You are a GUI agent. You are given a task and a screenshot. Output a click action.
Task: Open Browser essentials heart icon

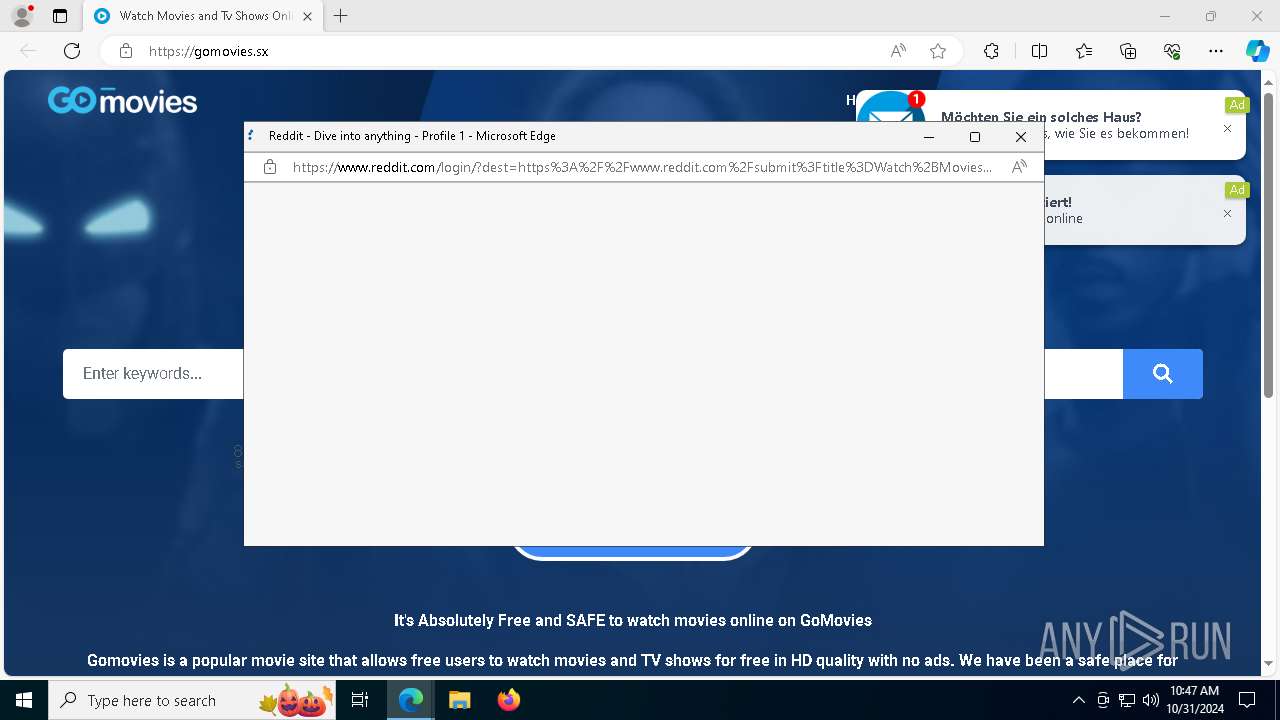(1172, 51)
